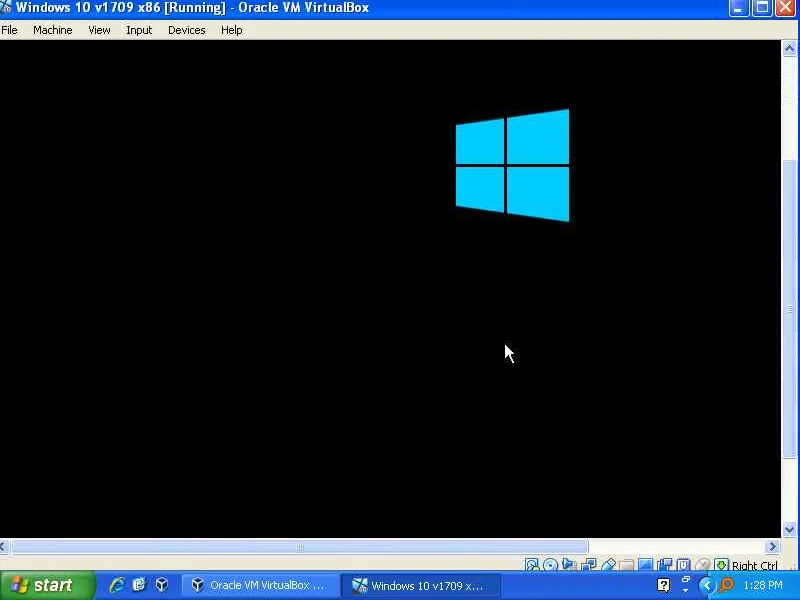800x600 pixels.
Task: Click the horizontal scrollbar thumb
Action: coord(300,547)
